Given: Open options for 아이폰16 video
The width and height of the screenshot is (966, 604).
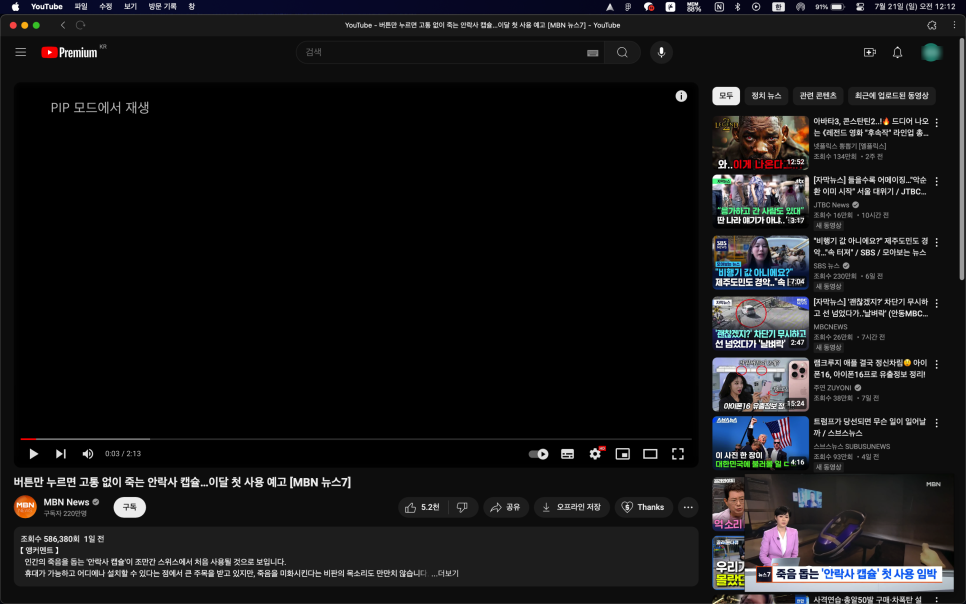Looking at the screenshot, I should point(936,364).
